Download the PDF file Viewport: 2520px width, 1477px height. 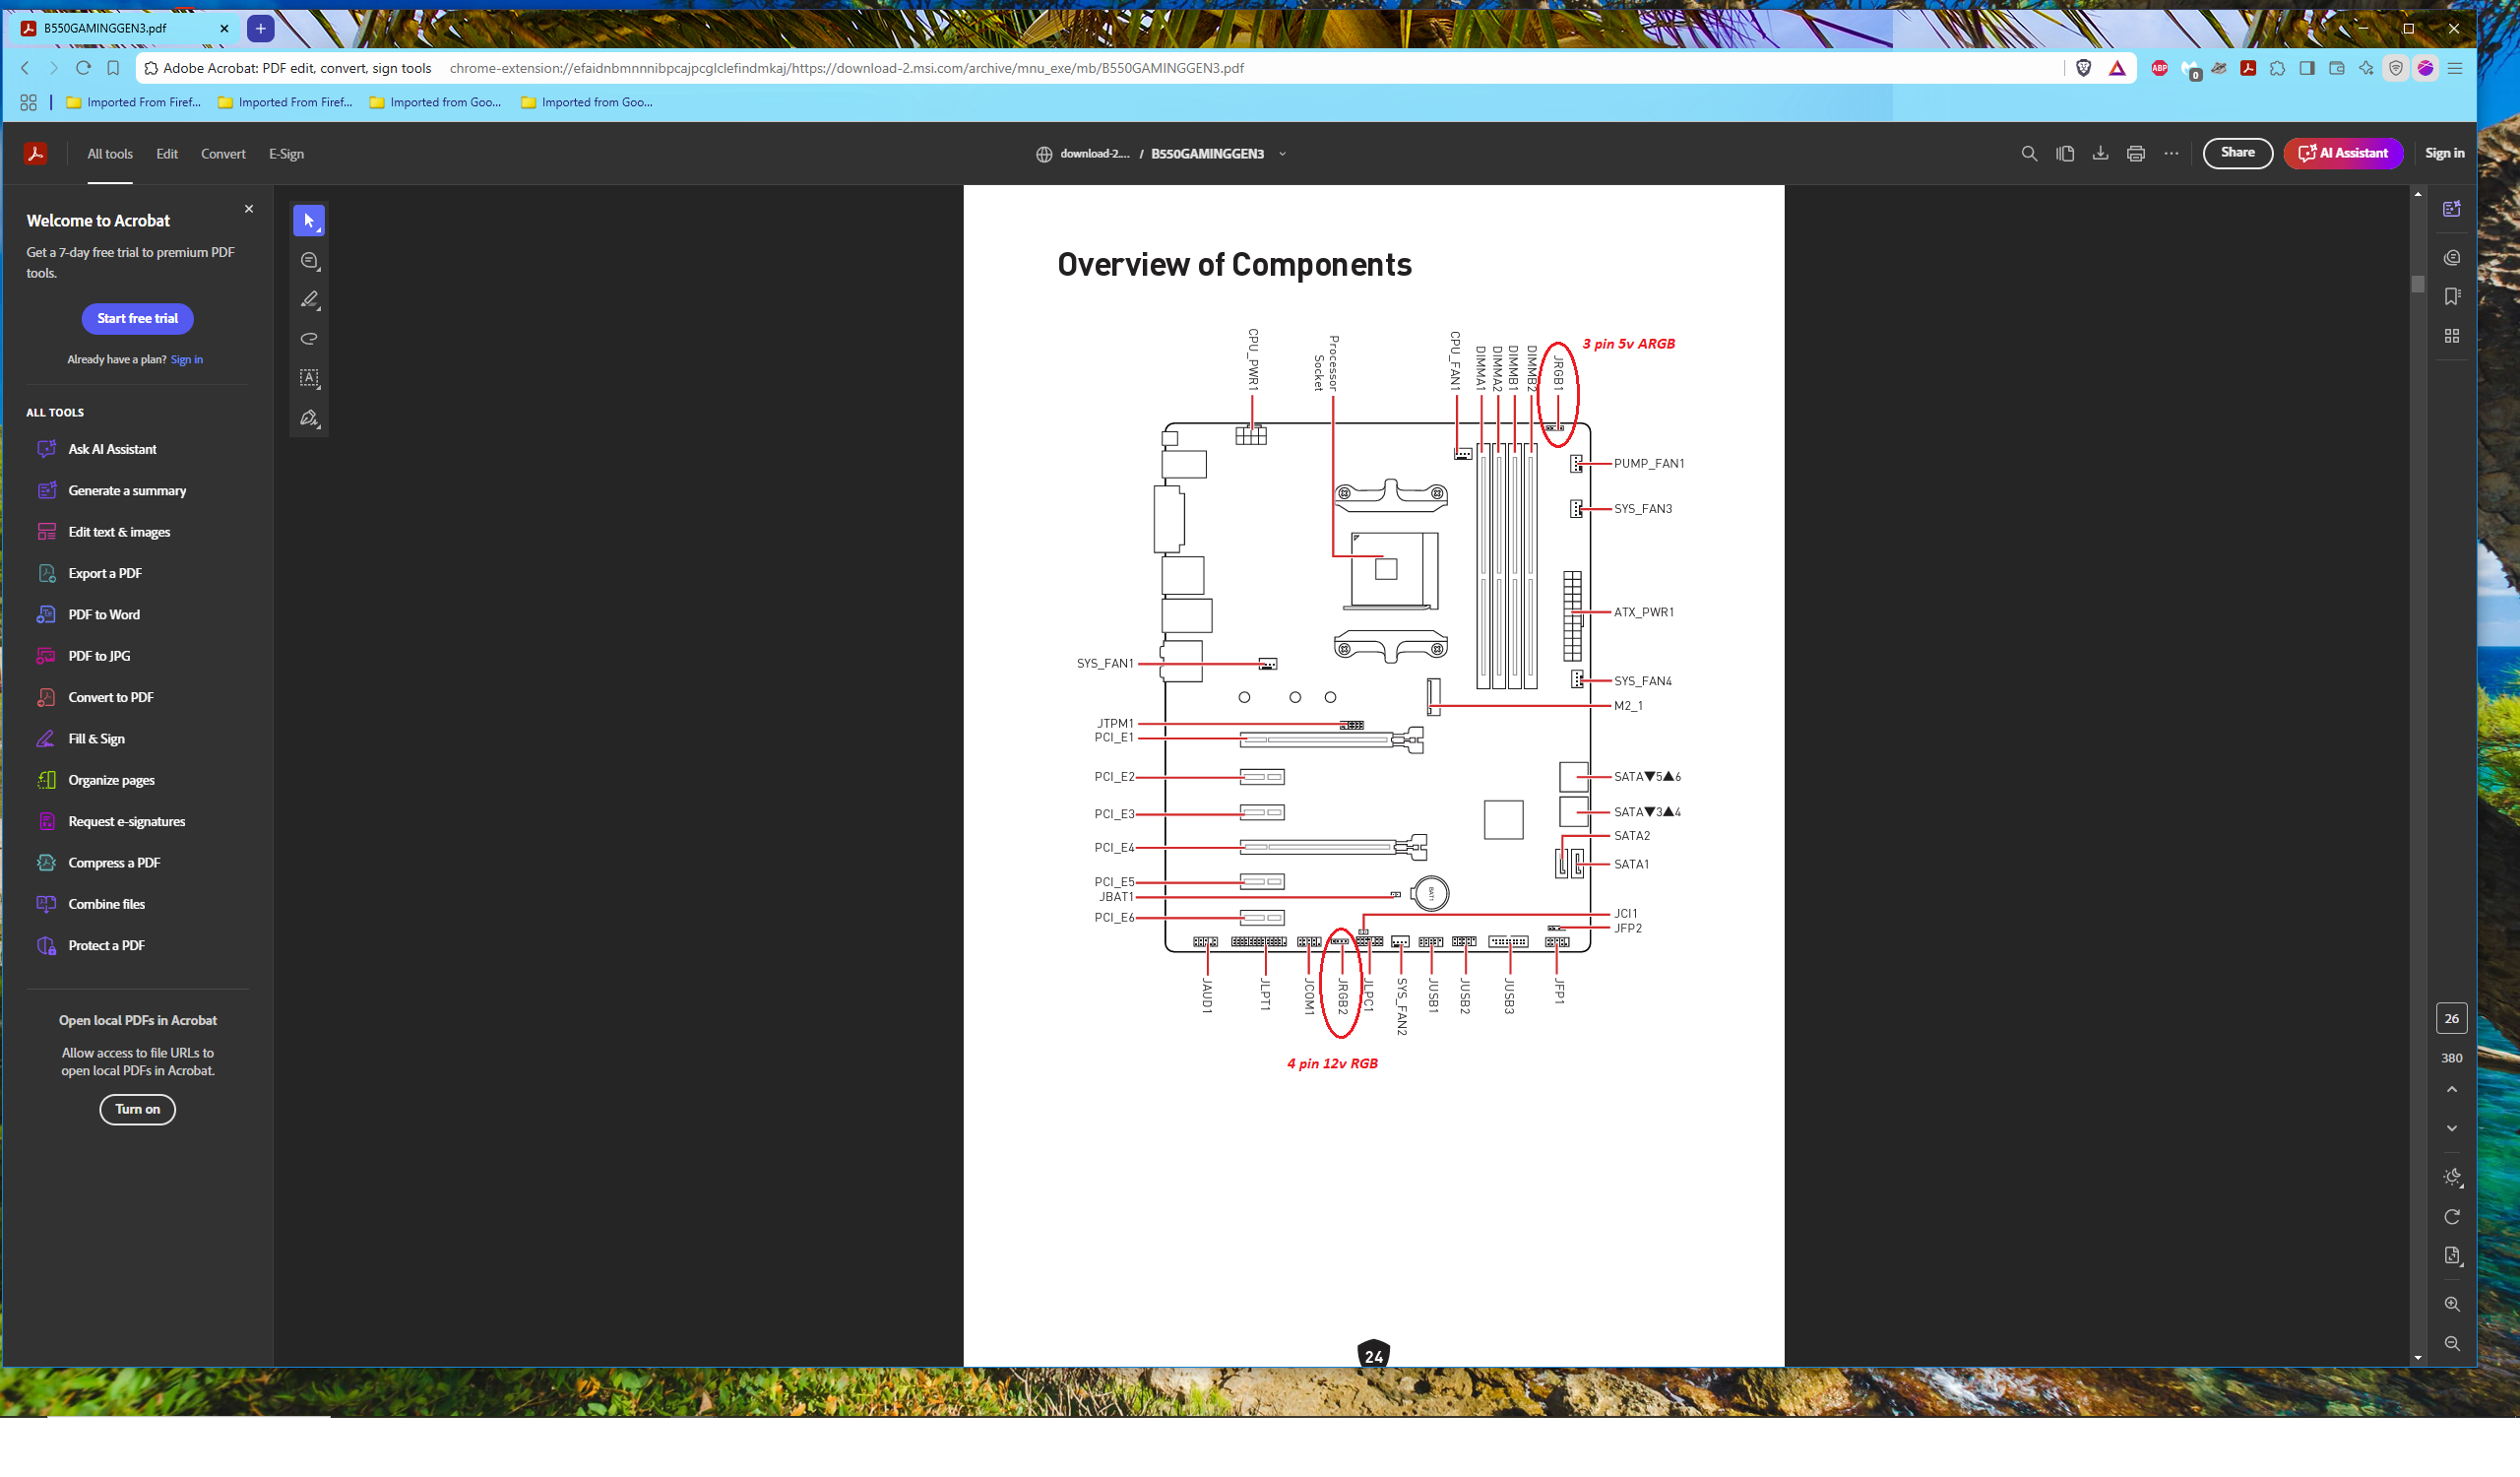click(x=2100, y=154)
